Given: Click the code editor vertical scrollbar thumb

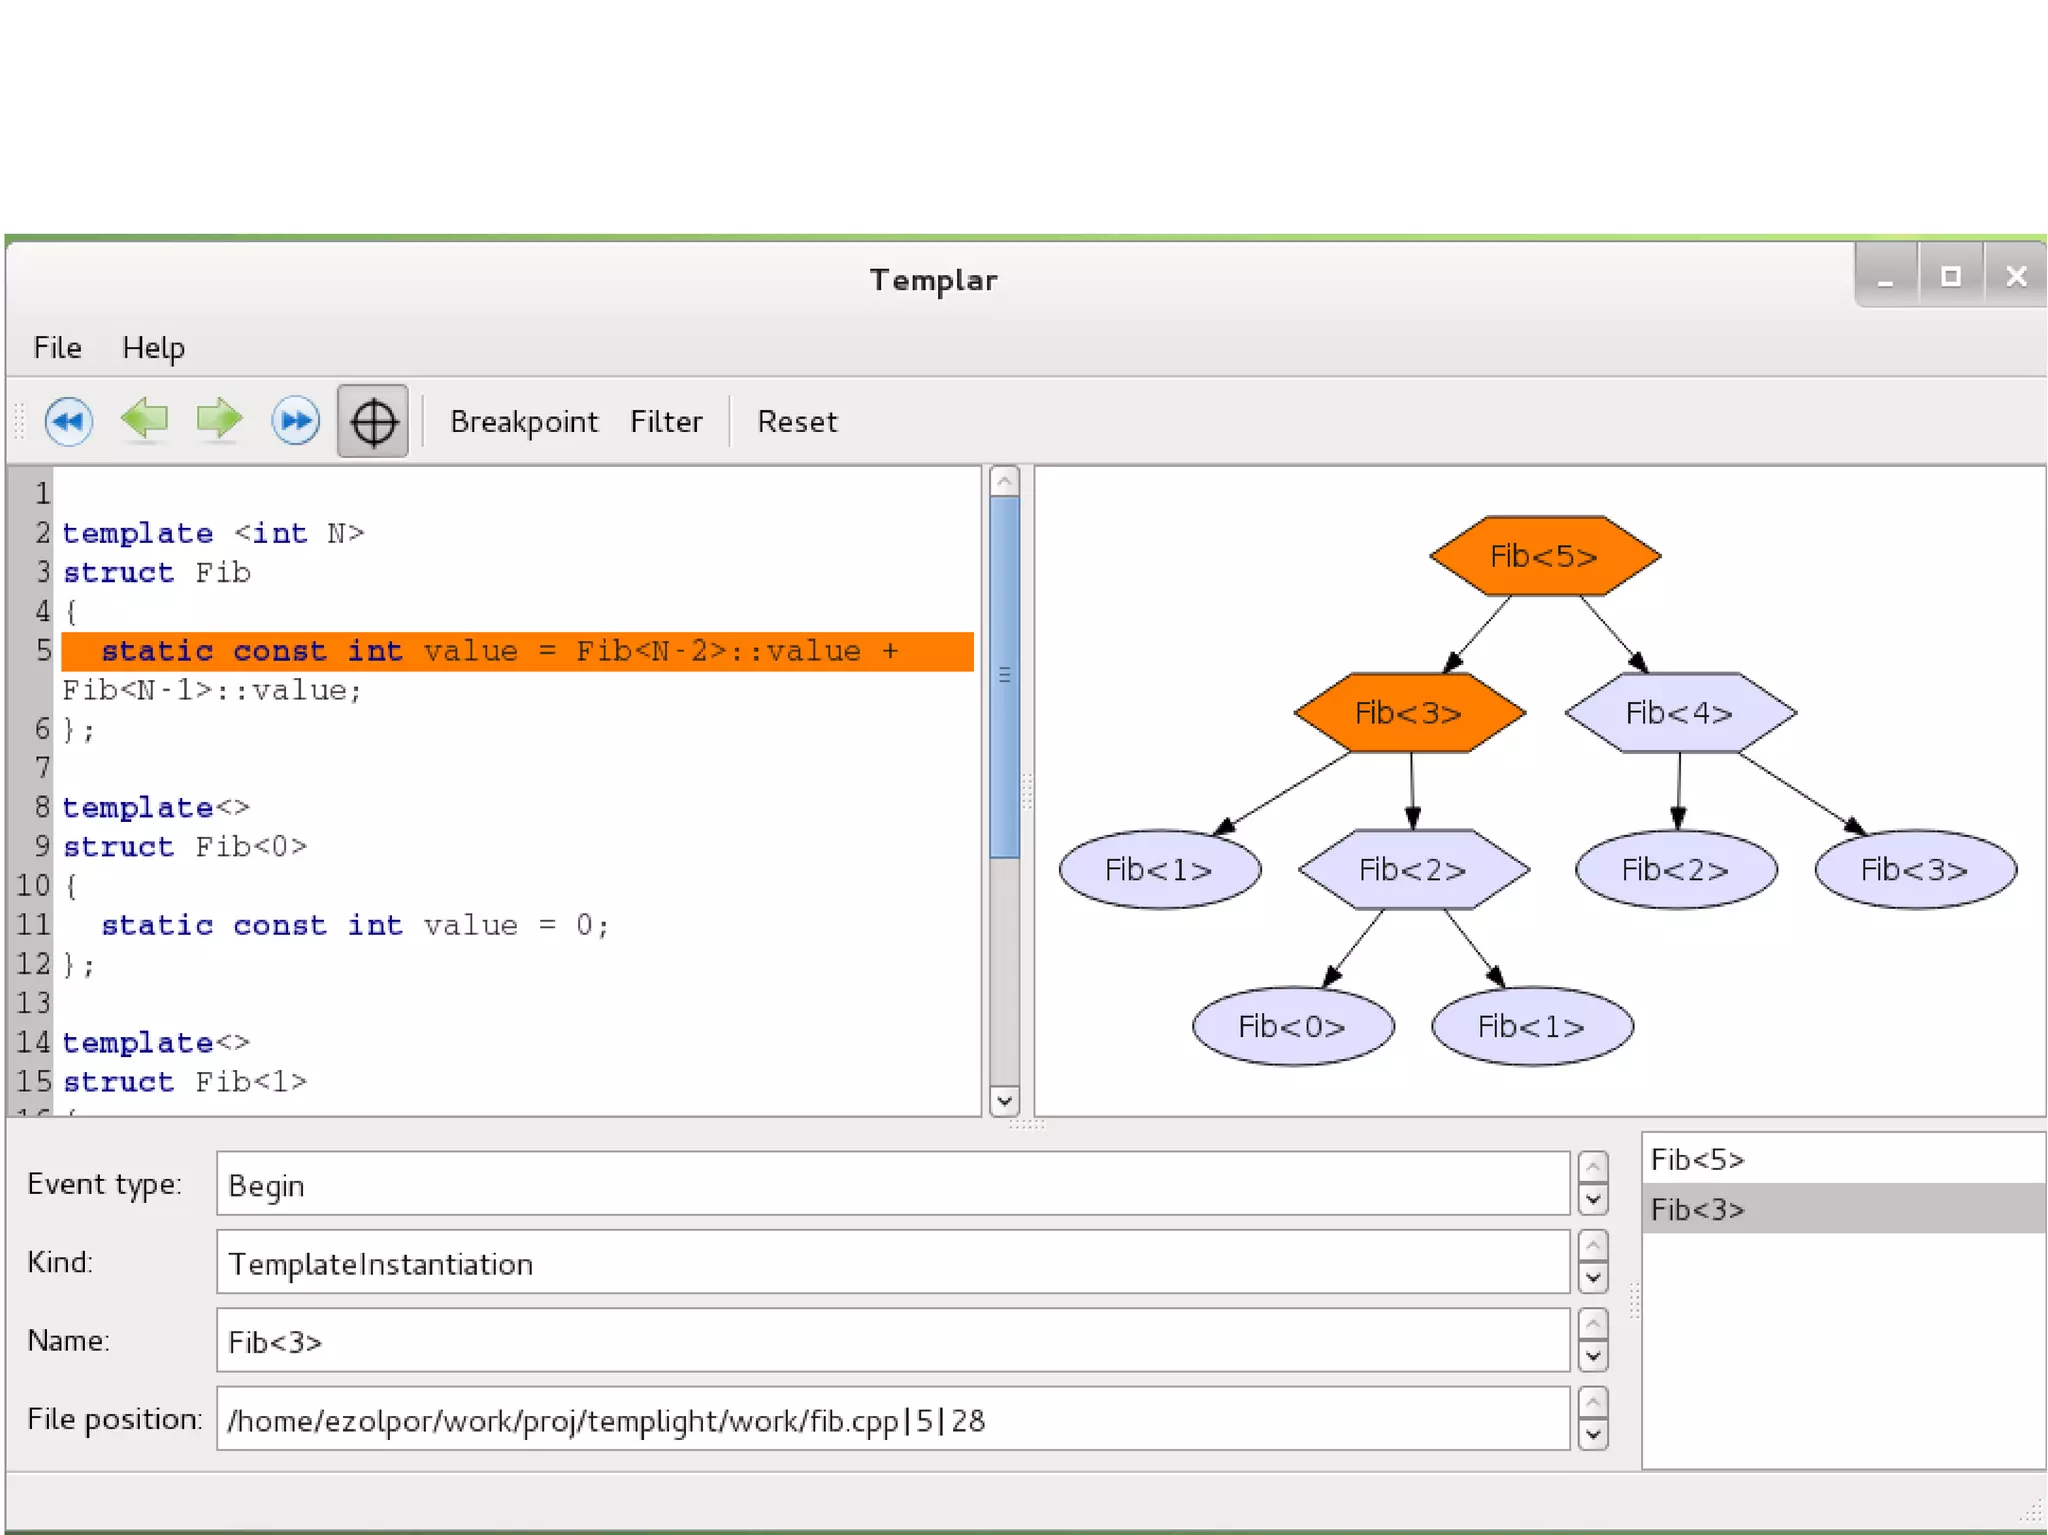Looking at the screenshot, I should (1004, 676).
